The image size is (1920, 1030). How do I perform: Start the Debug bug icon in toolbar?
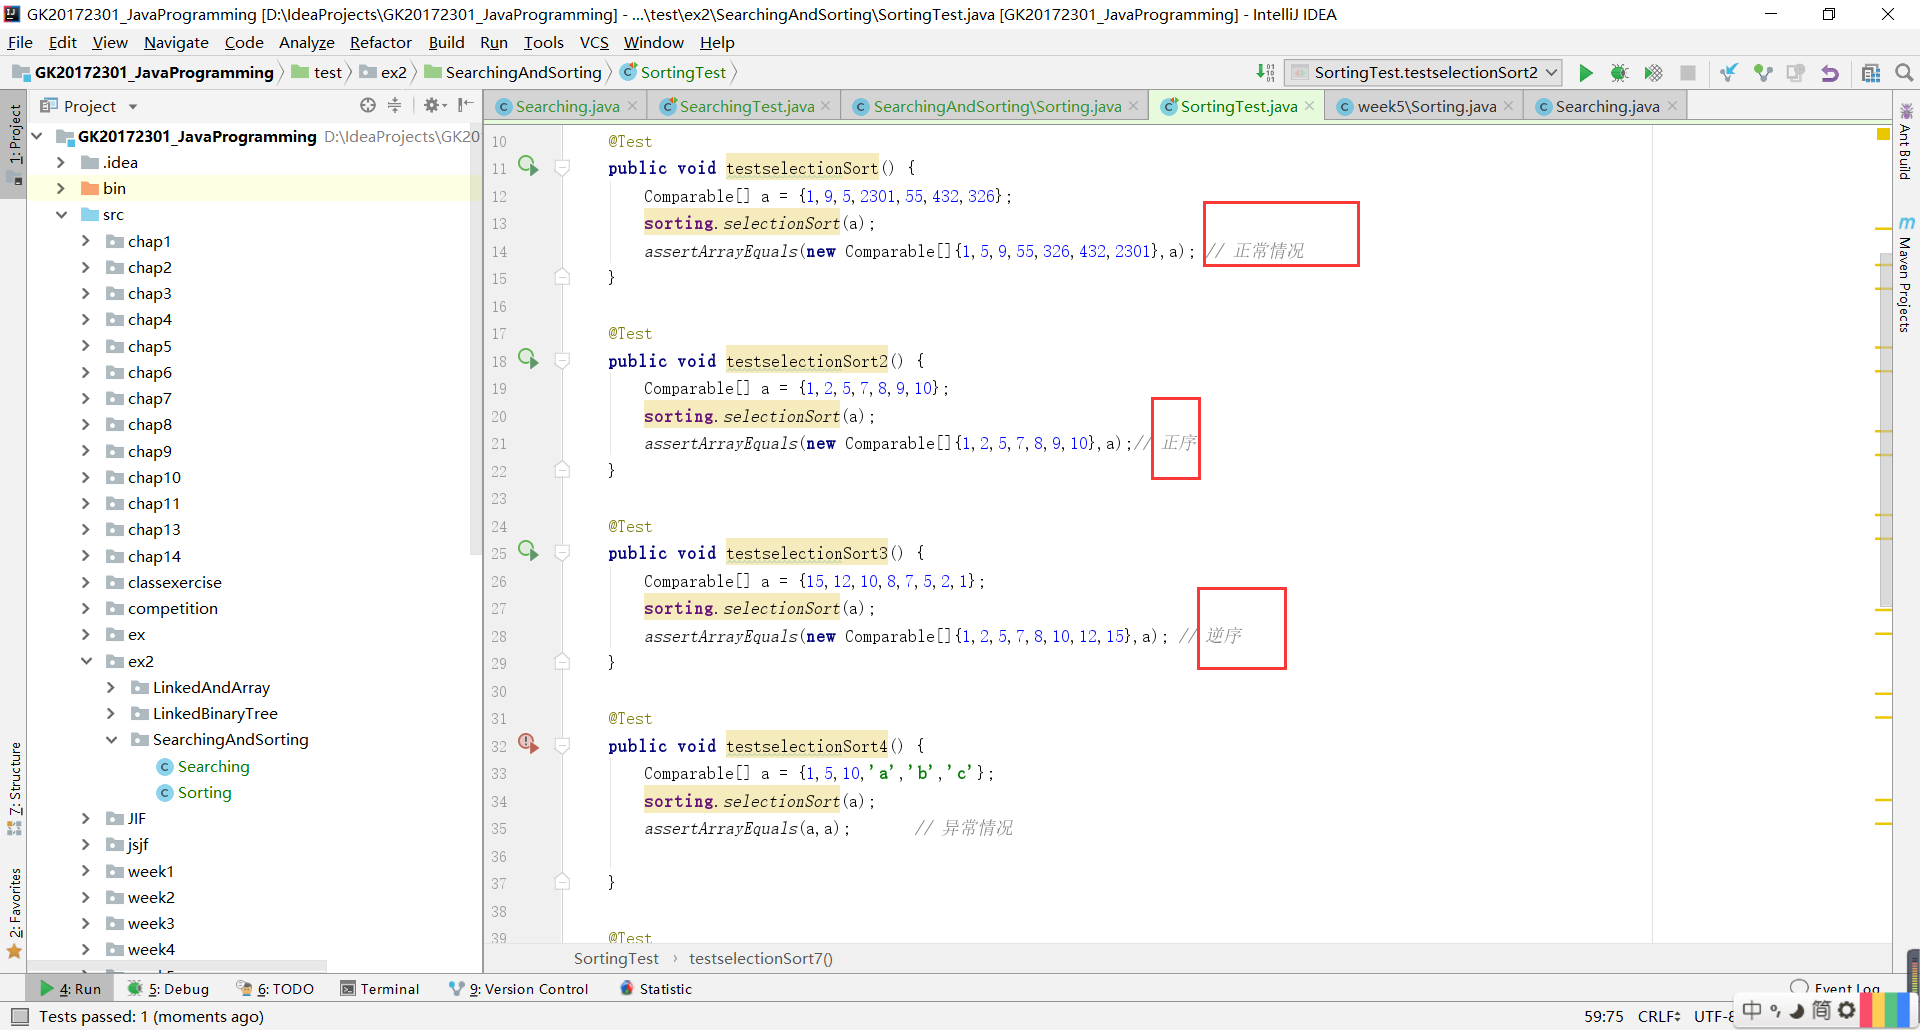1619,73
